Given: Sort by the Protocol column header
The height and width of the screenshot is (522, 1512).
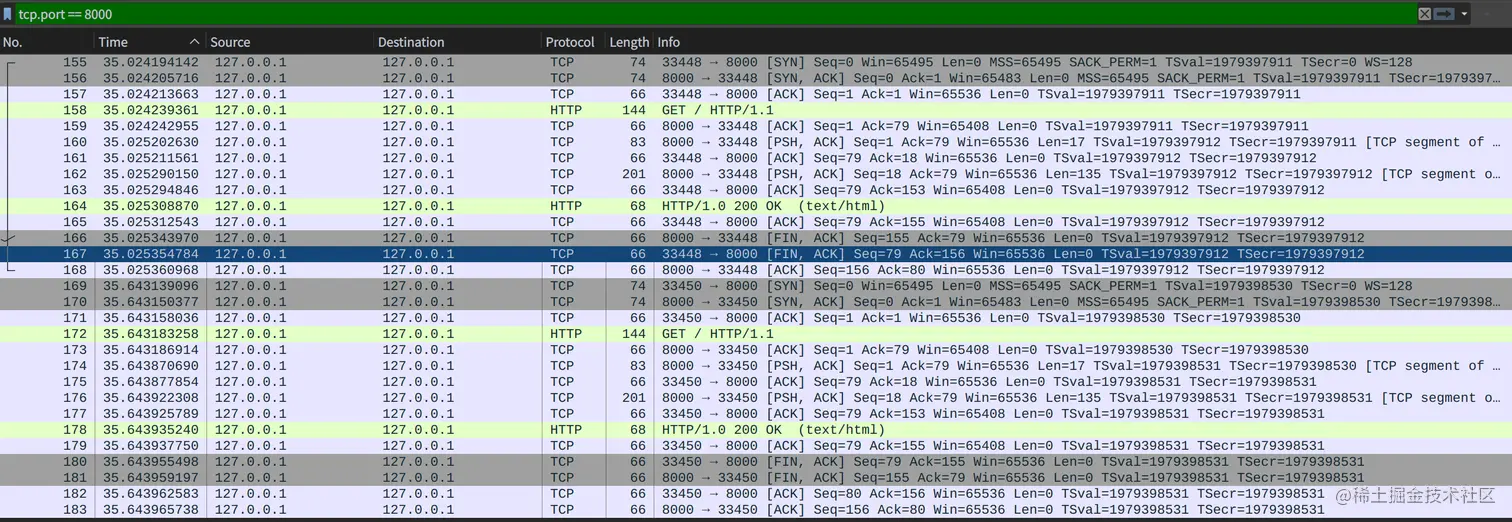Looking at the screenshot, I should (572, 42).
